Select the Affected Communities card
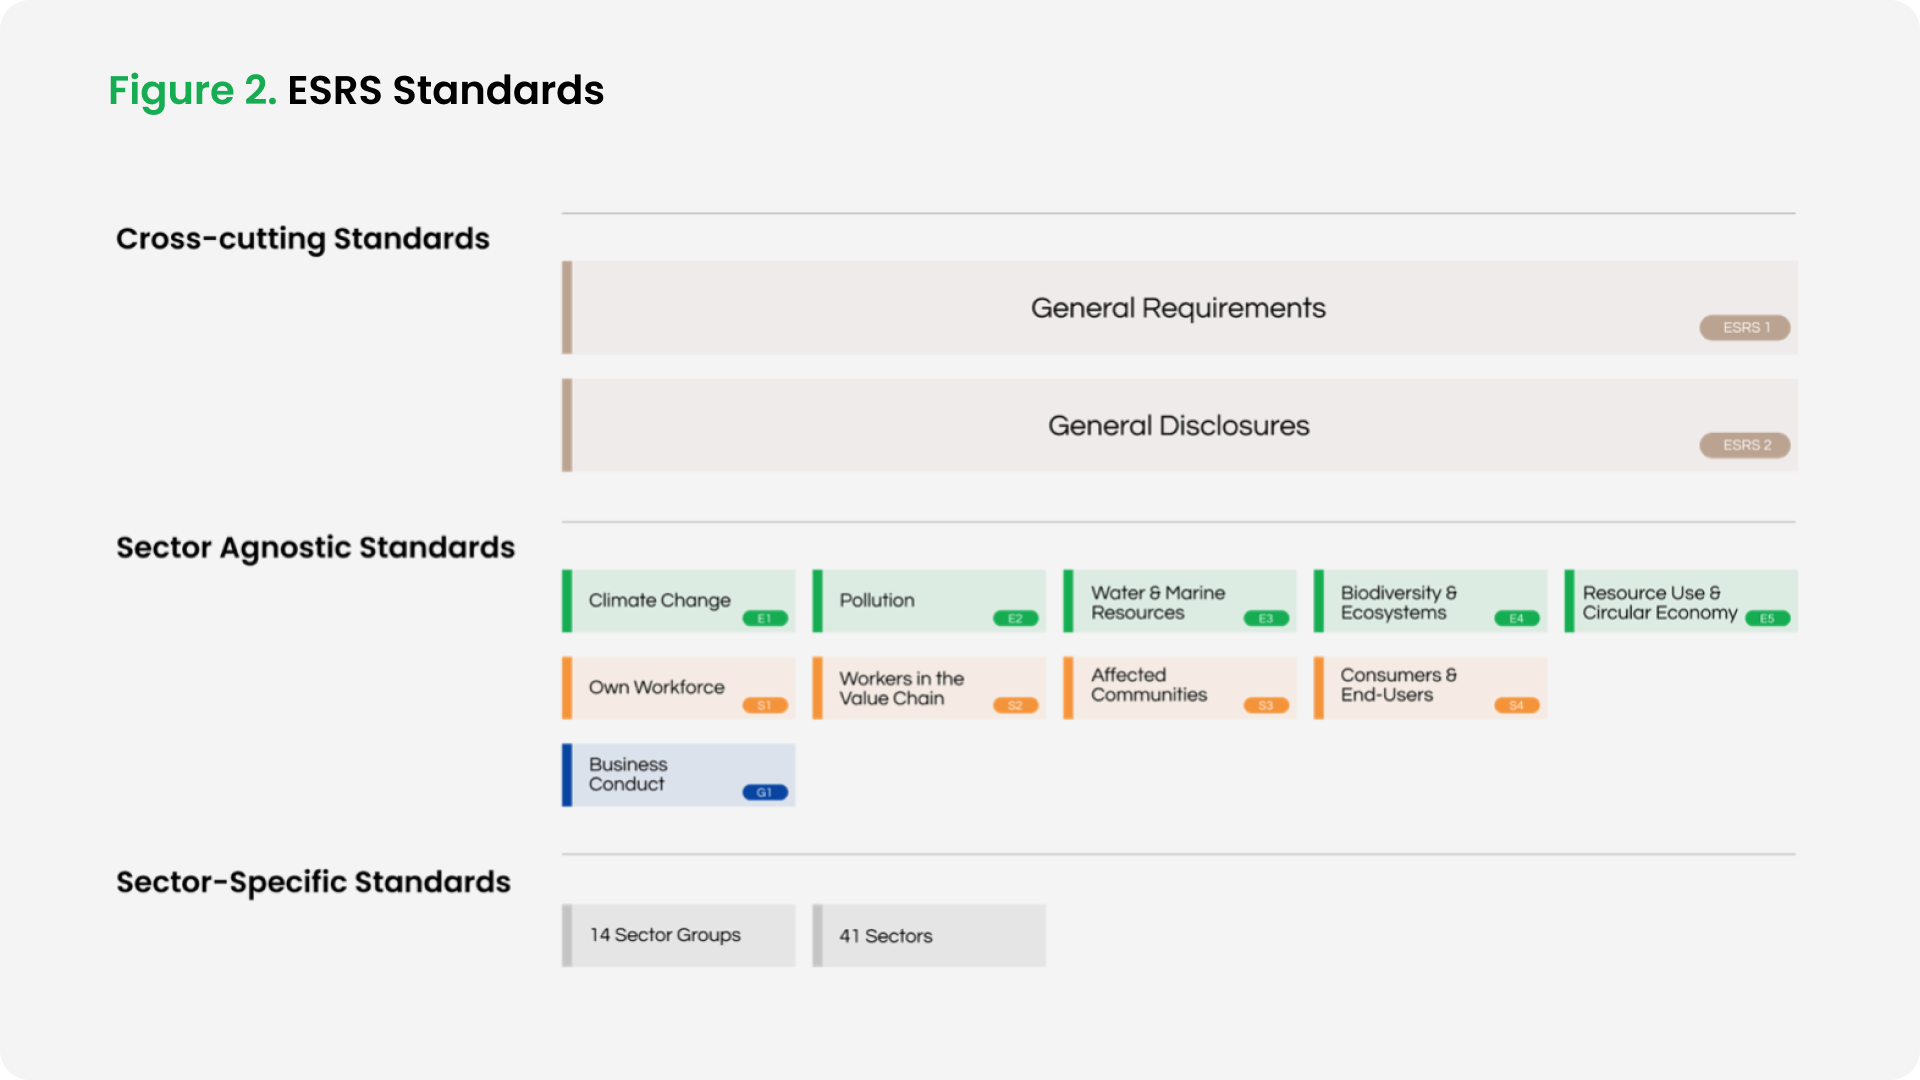 point(1179,687)
